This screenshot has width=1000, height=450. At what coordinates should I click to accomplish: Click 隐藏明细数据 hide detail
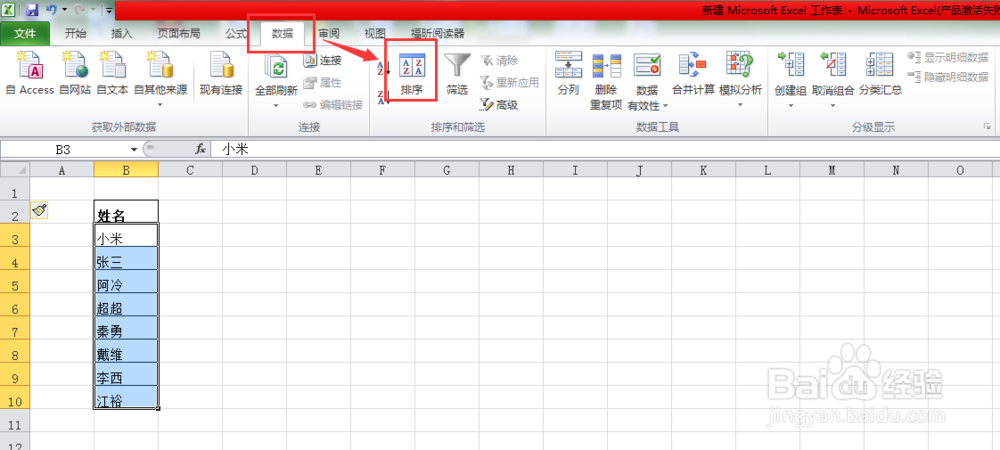pyautogui.click(x=948, y=77)
